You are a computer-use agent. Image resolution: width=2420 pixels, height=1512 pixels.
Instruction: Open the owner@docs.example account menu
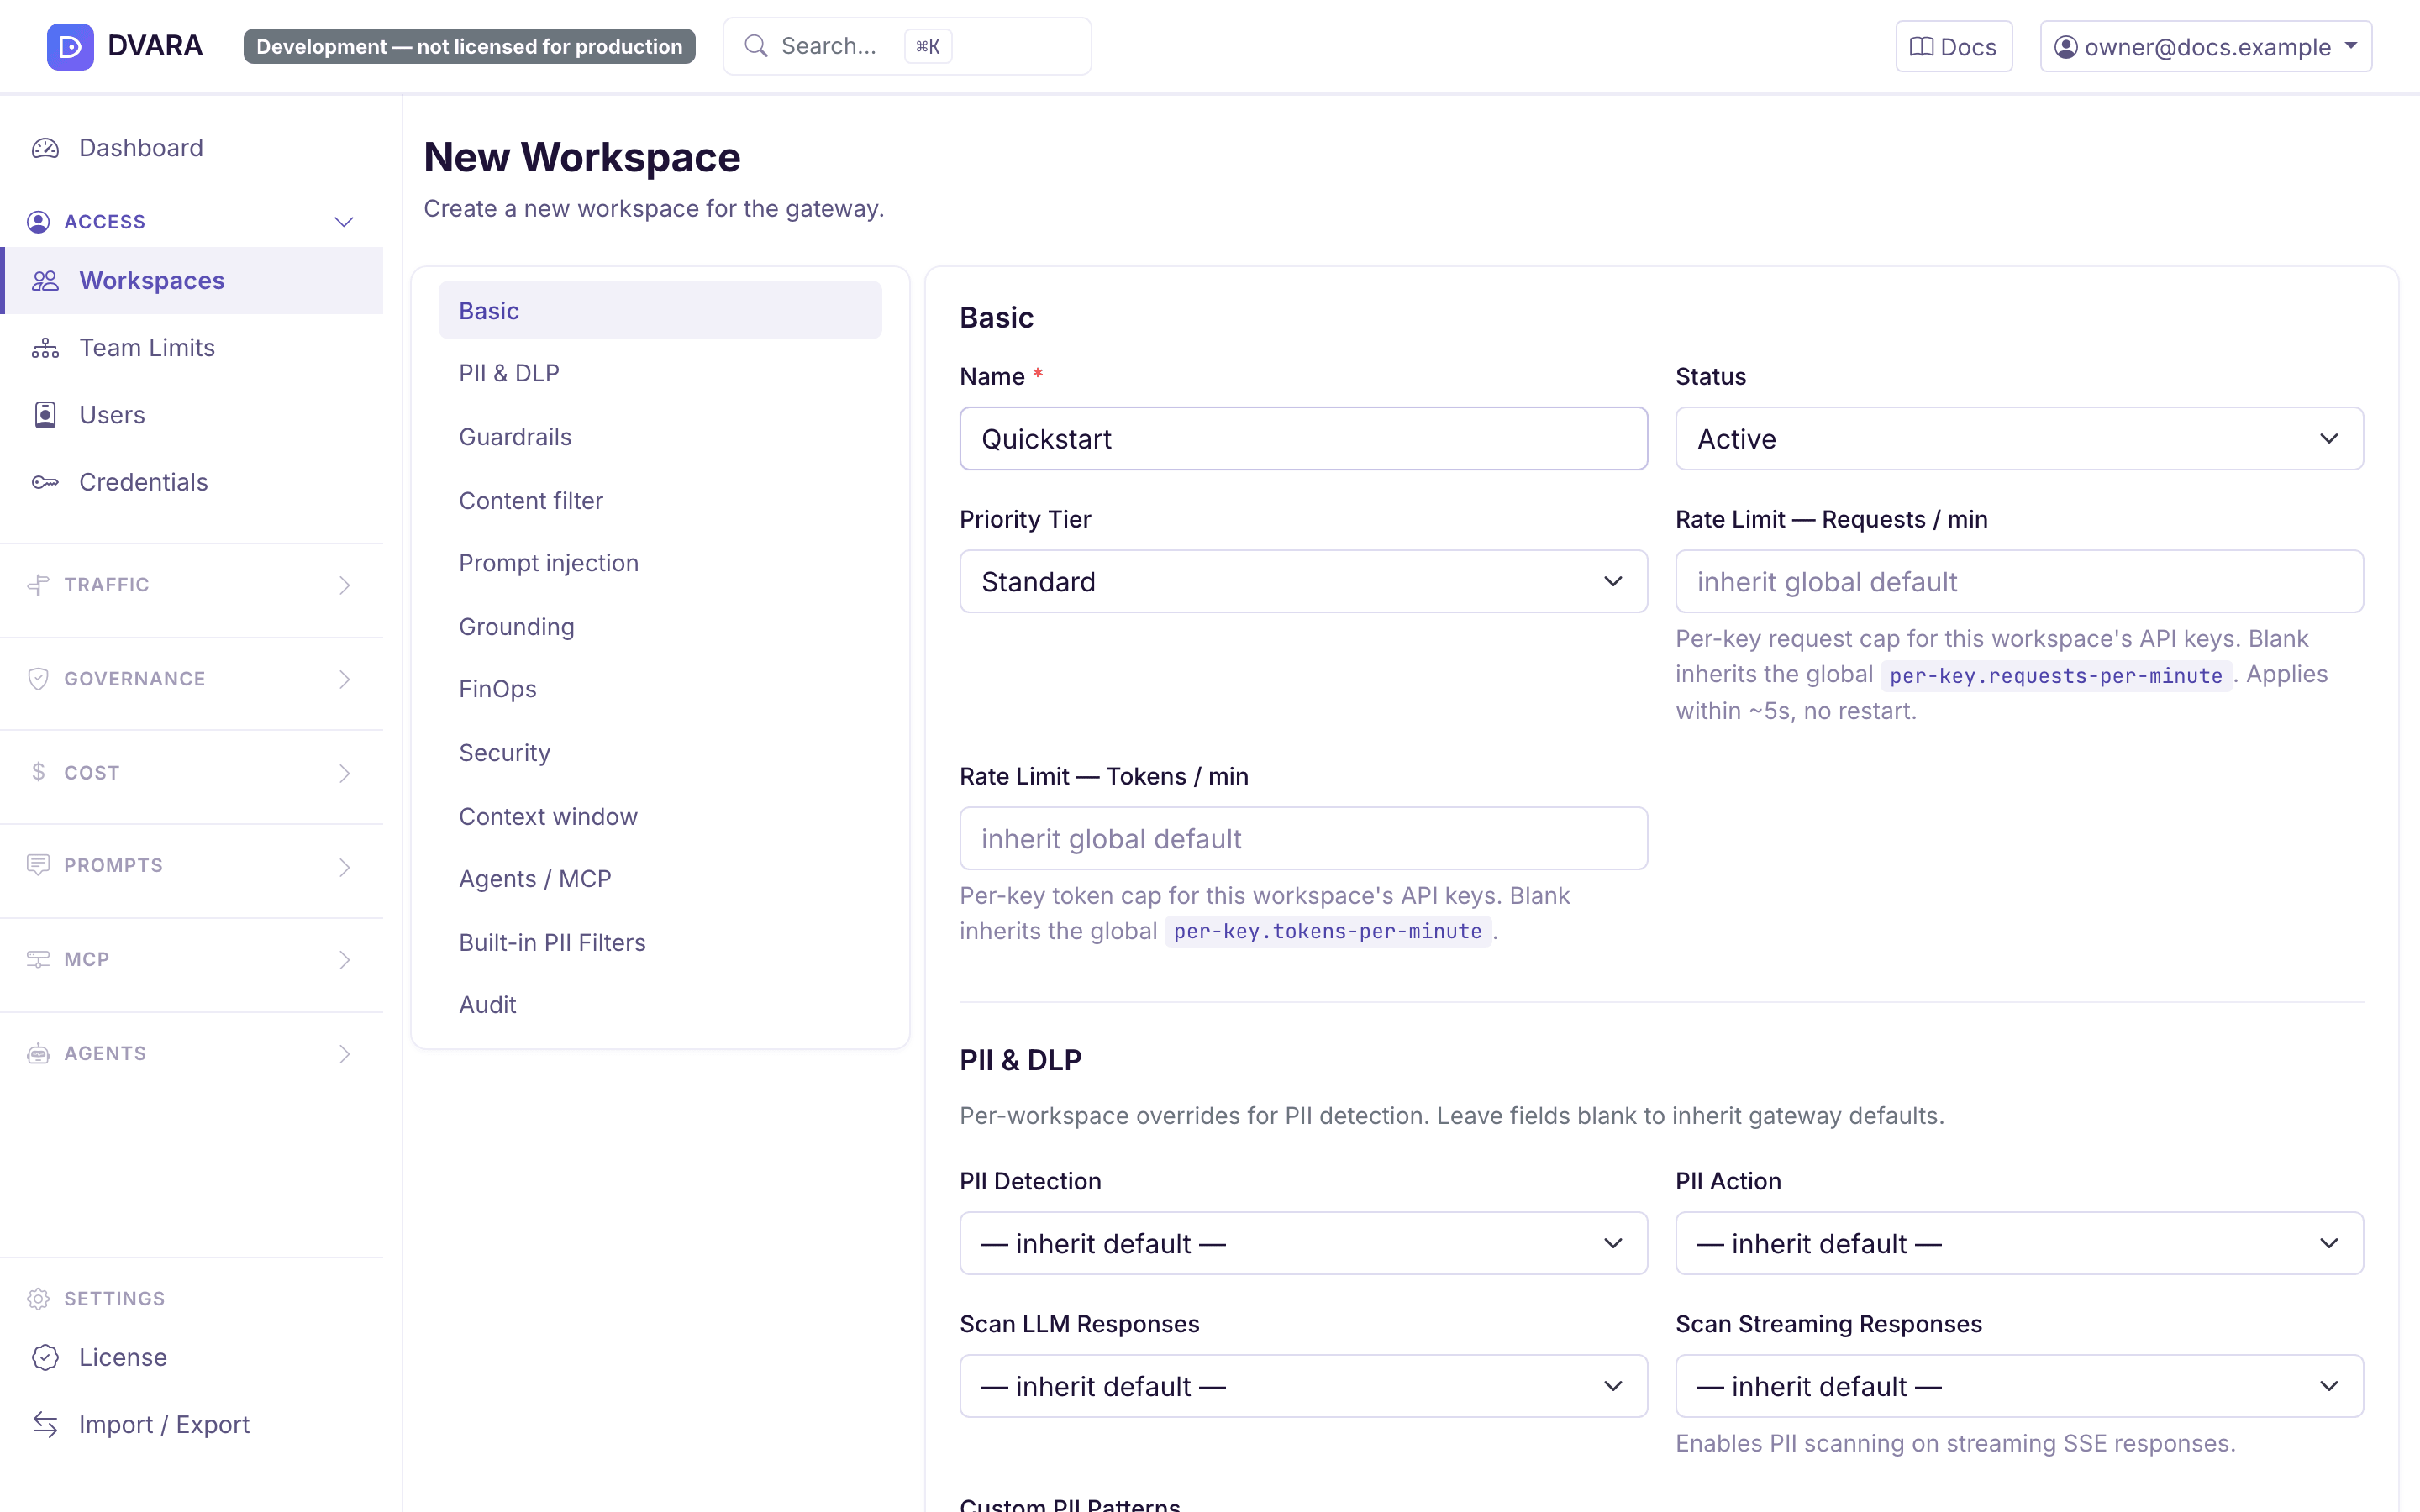pyautogui.click(x=2206, y=46)
